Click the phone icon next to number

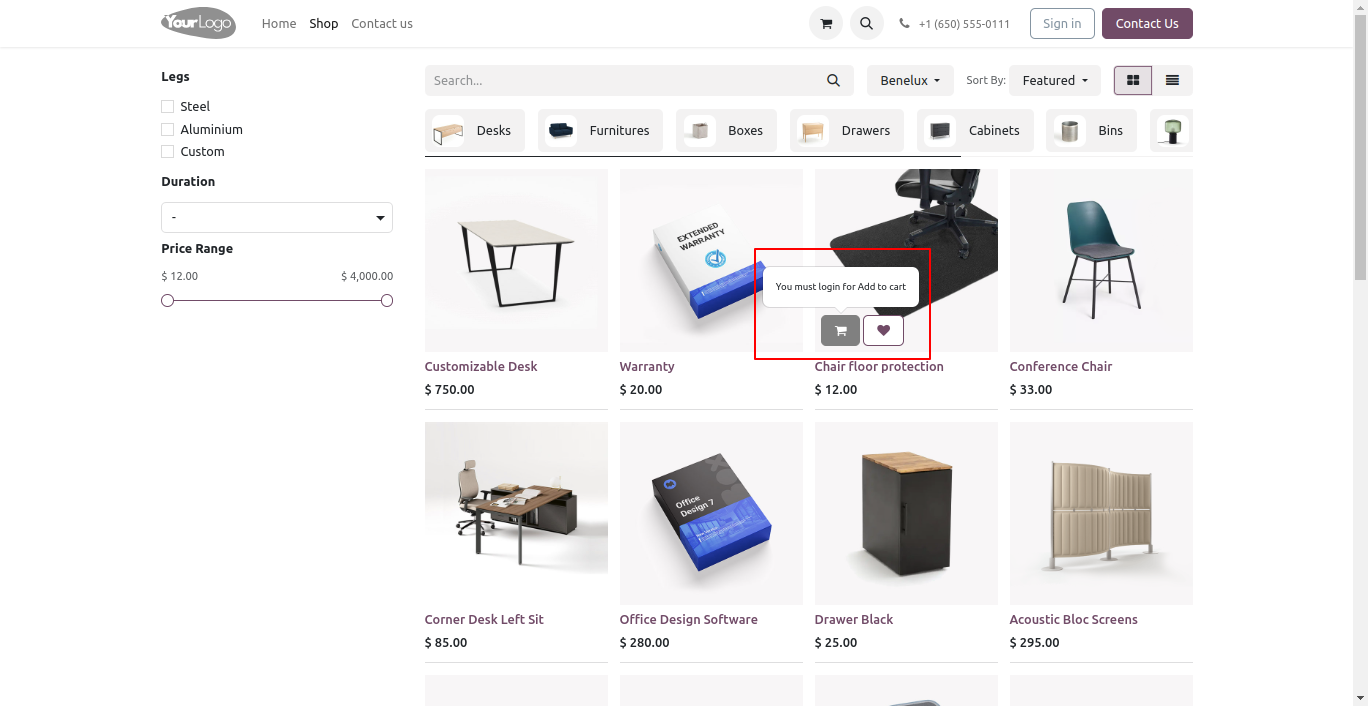click(904, 23)
